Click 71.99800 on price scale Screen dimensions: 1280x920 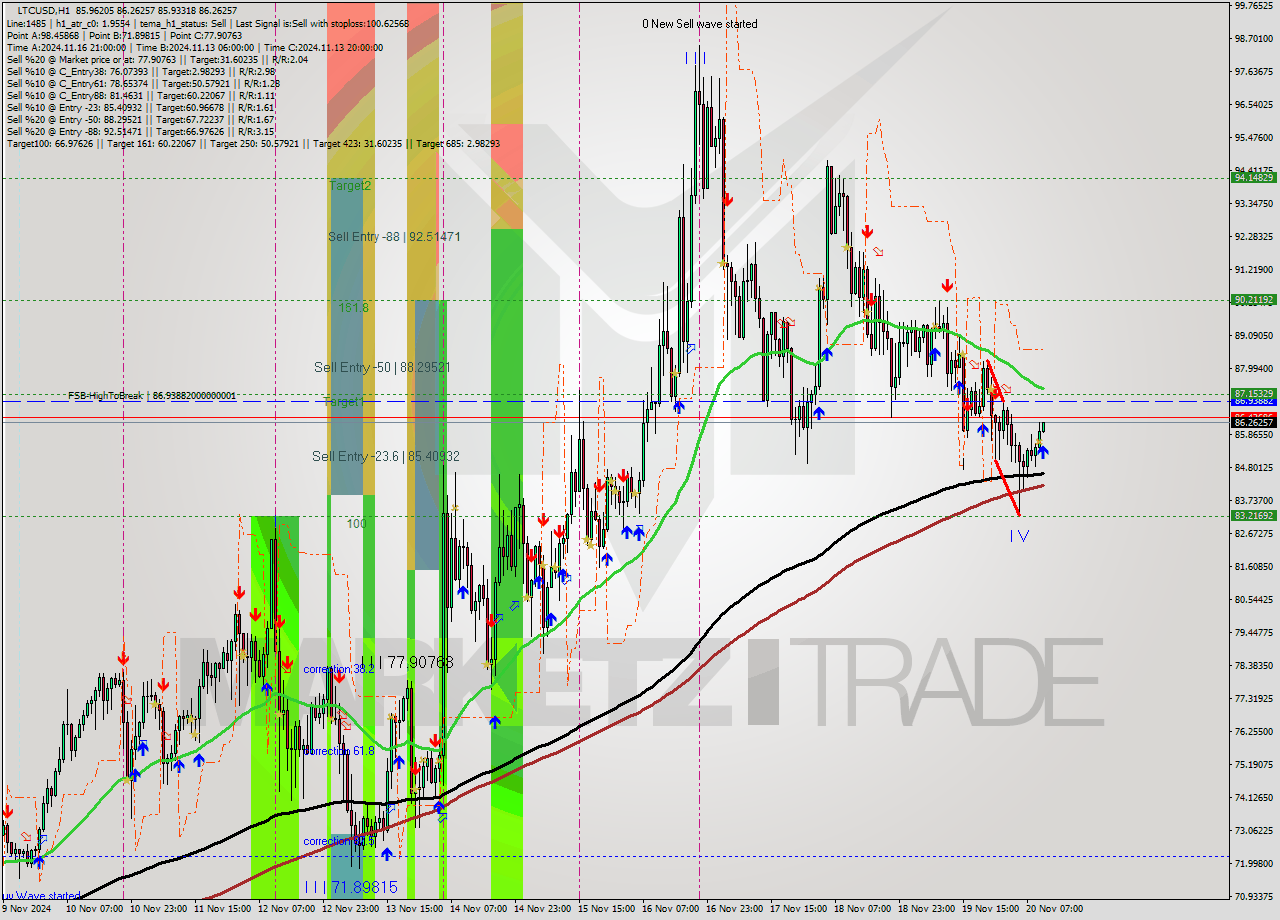tap(1253, 863)
